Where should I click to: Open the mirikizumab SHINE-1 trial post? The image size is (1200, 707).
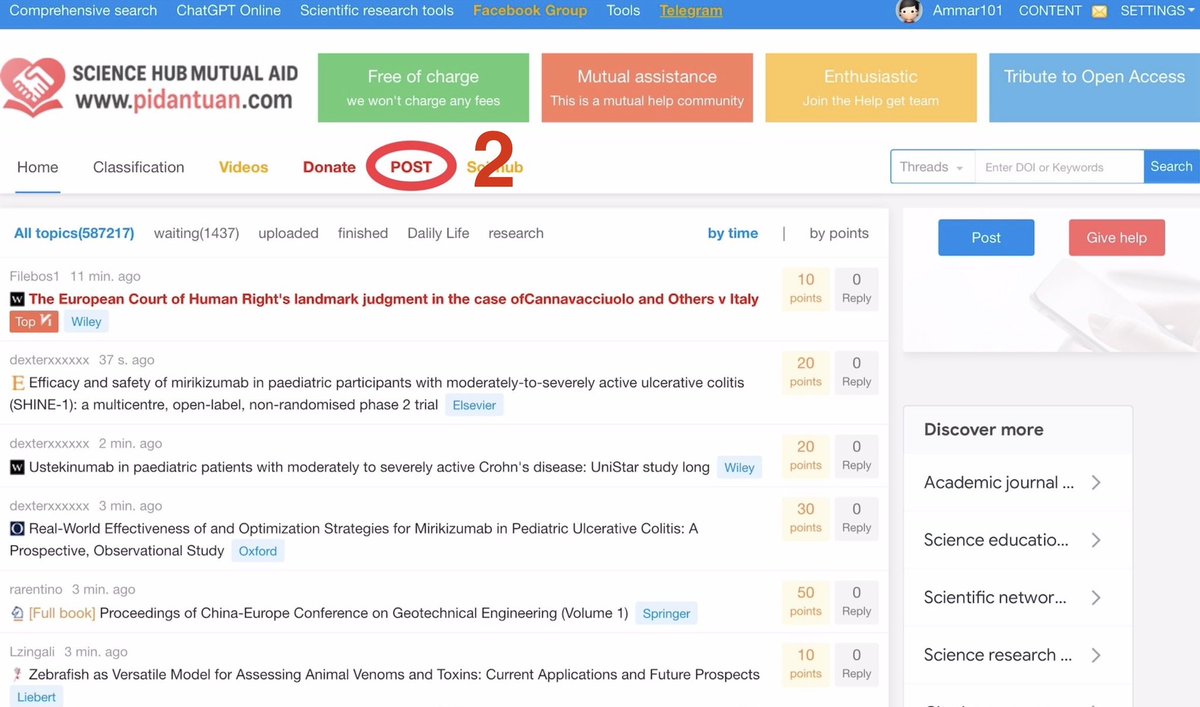[x=377, y=393]
